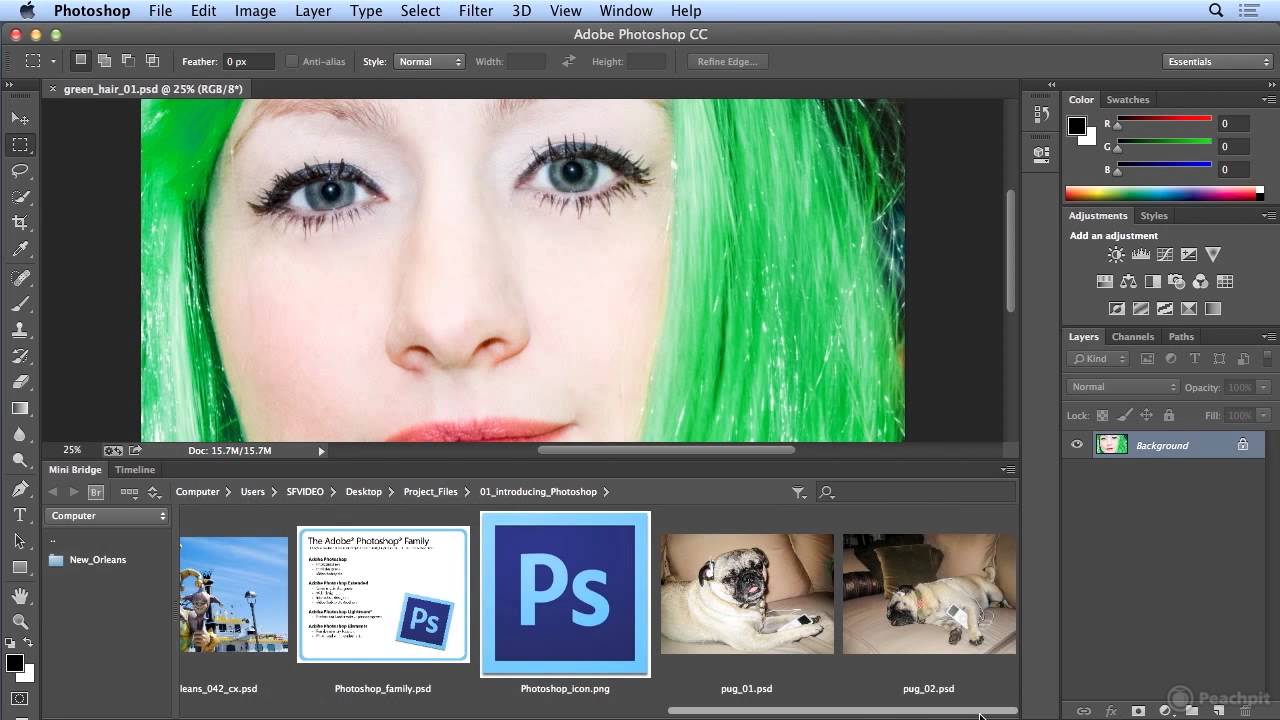Image resolution: width=1280 pixels, height=720 pixels.
Task: Enable Intersect with selection mode
Action: [152, 61]
